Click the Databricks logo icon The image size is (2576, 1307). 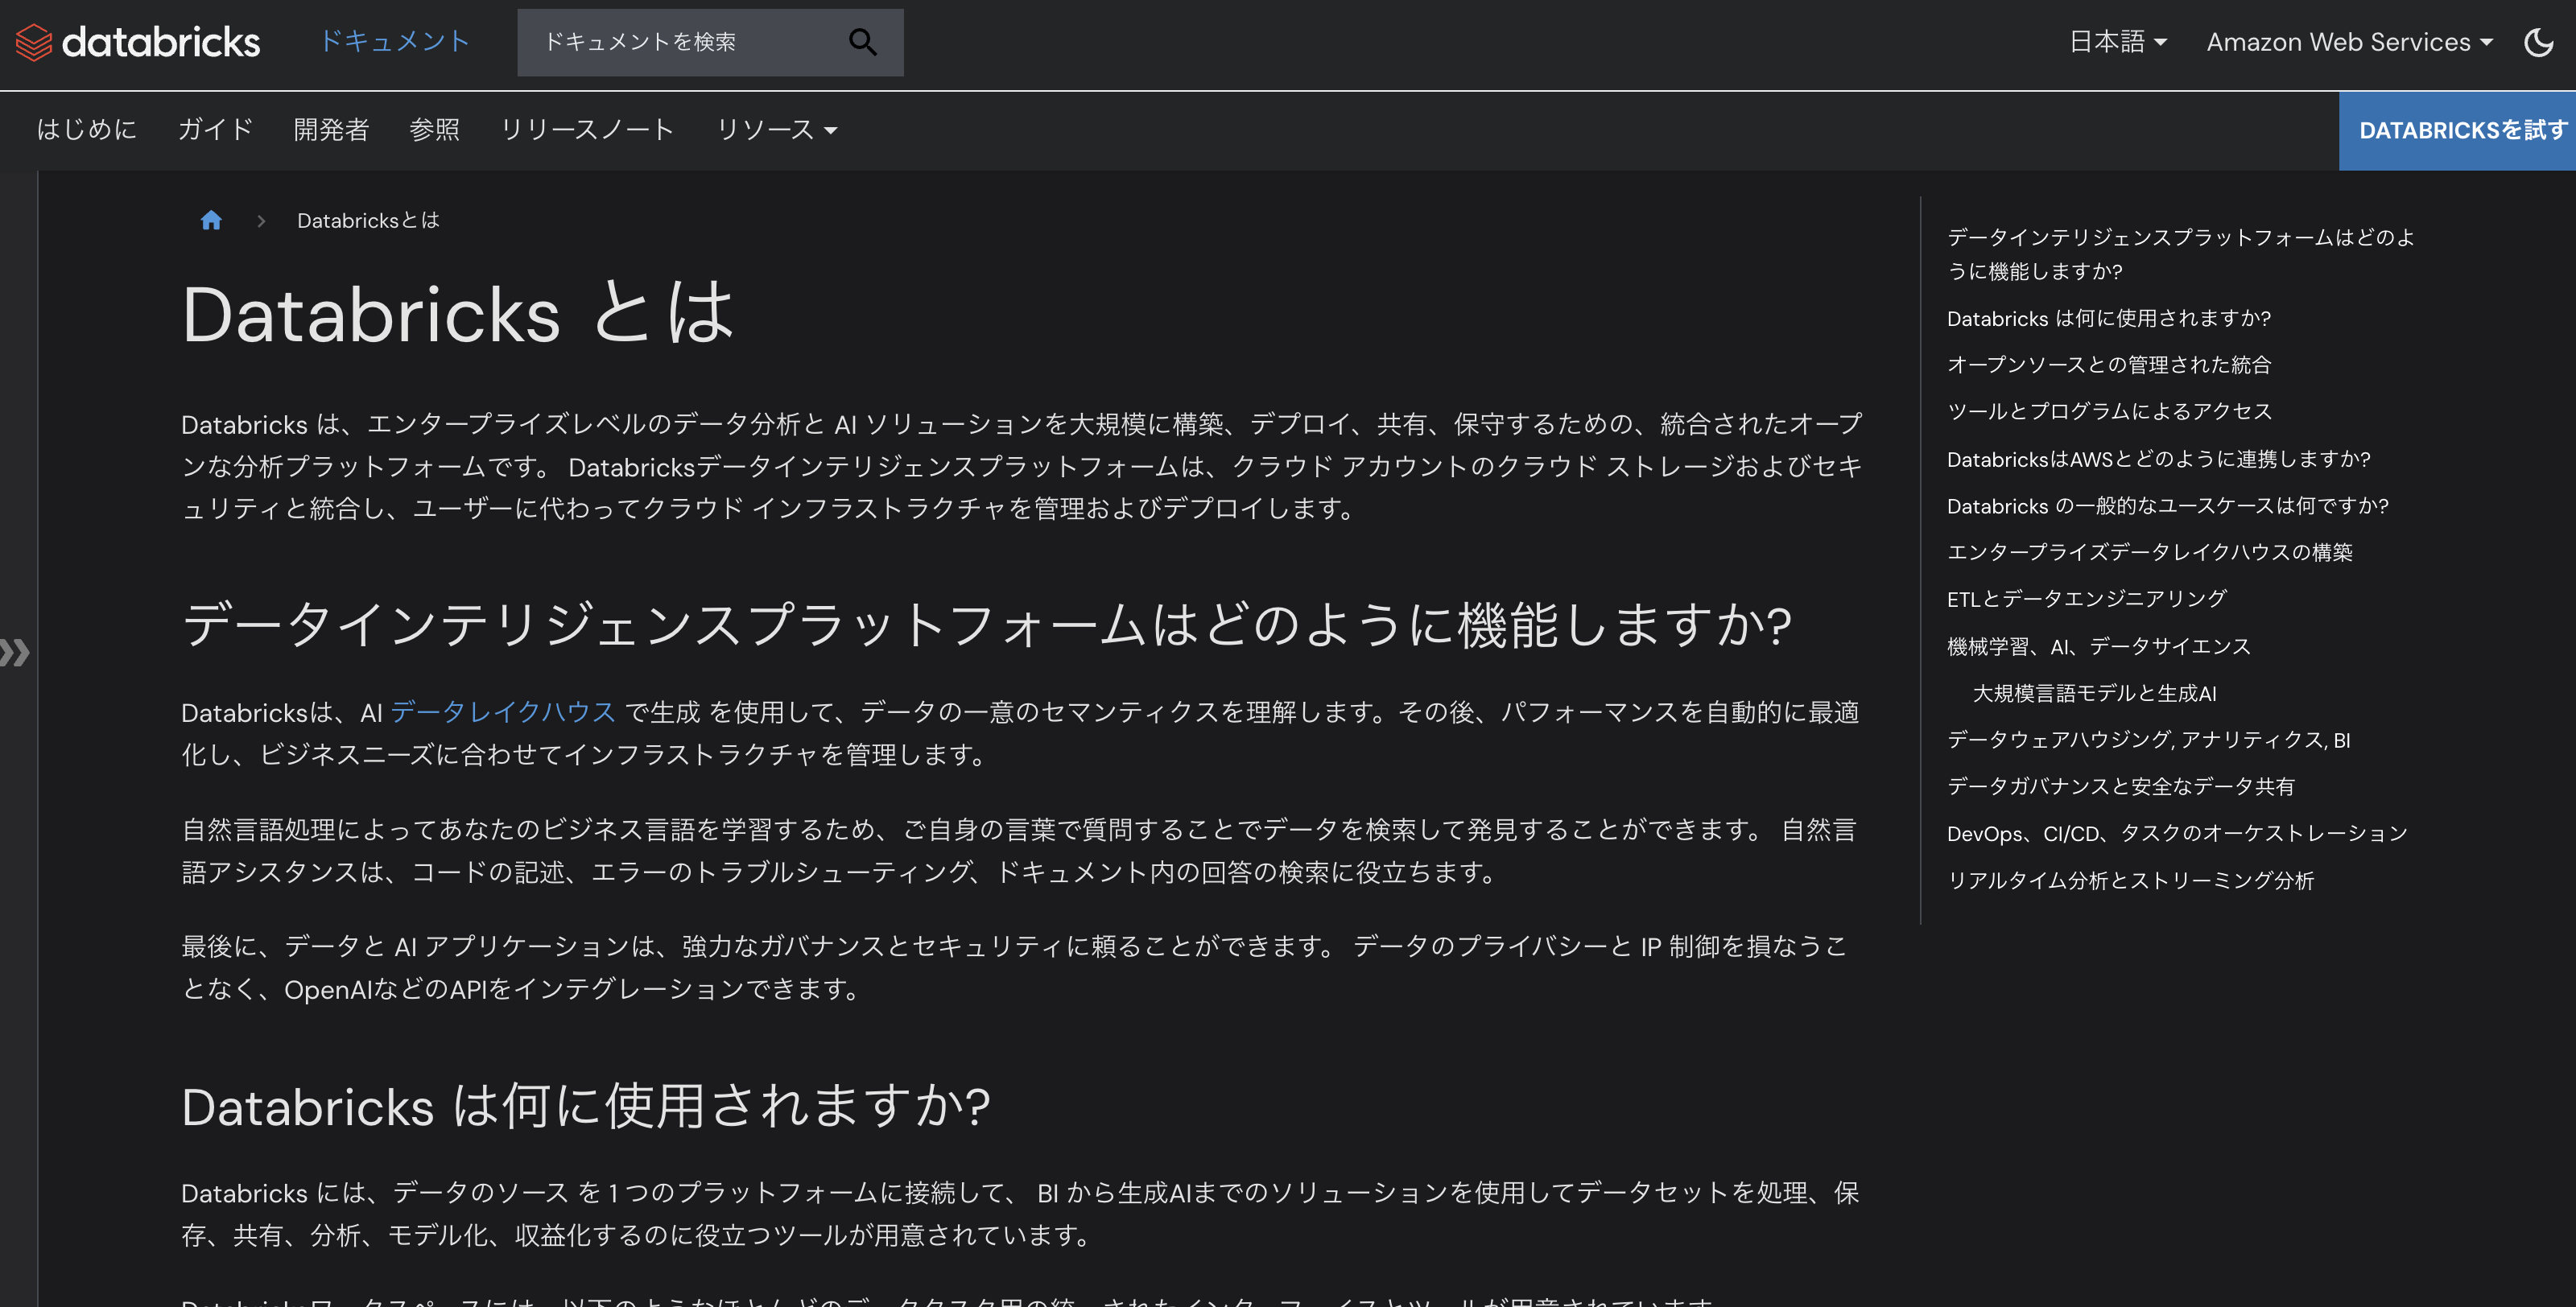tap(33, 42)
